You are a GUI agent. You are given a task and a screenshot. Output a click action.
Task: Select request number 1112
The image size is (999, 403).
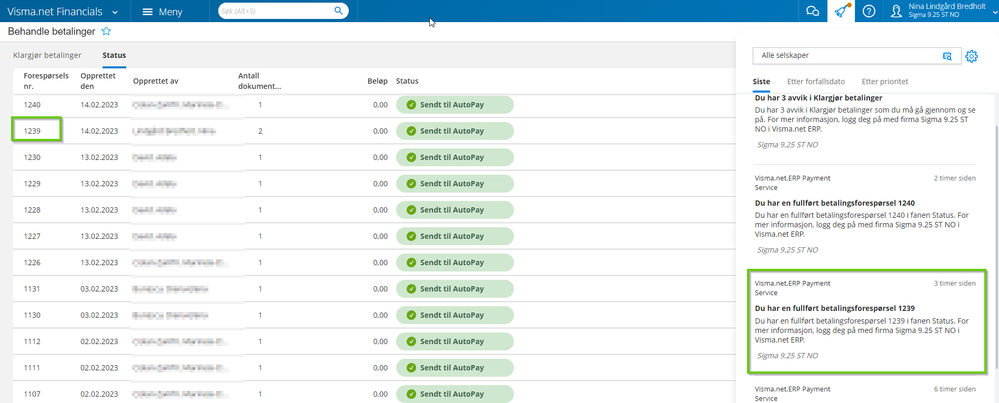point(32,342)
